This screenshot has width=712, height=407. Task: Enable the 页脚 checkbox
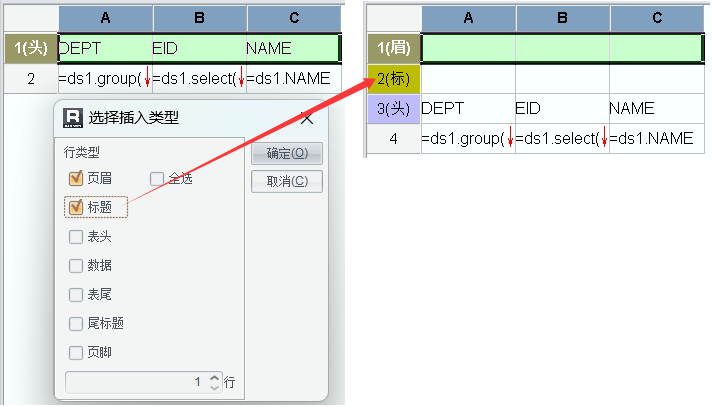76,352
